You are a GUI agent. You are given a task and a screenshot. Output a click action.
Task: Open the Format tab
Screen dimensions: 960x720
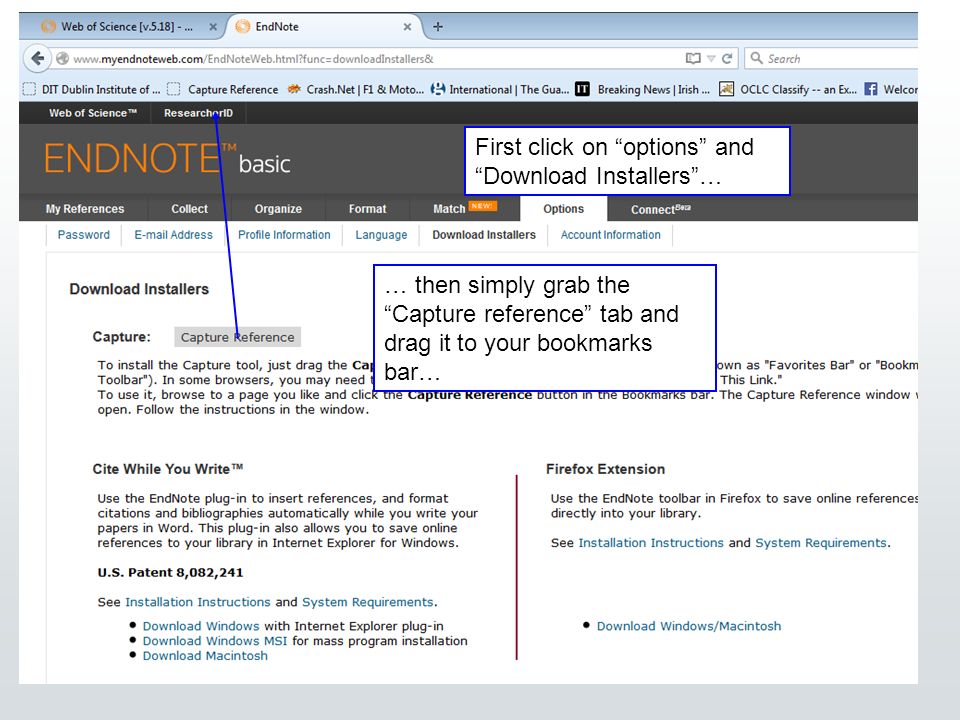coord(367,209)
